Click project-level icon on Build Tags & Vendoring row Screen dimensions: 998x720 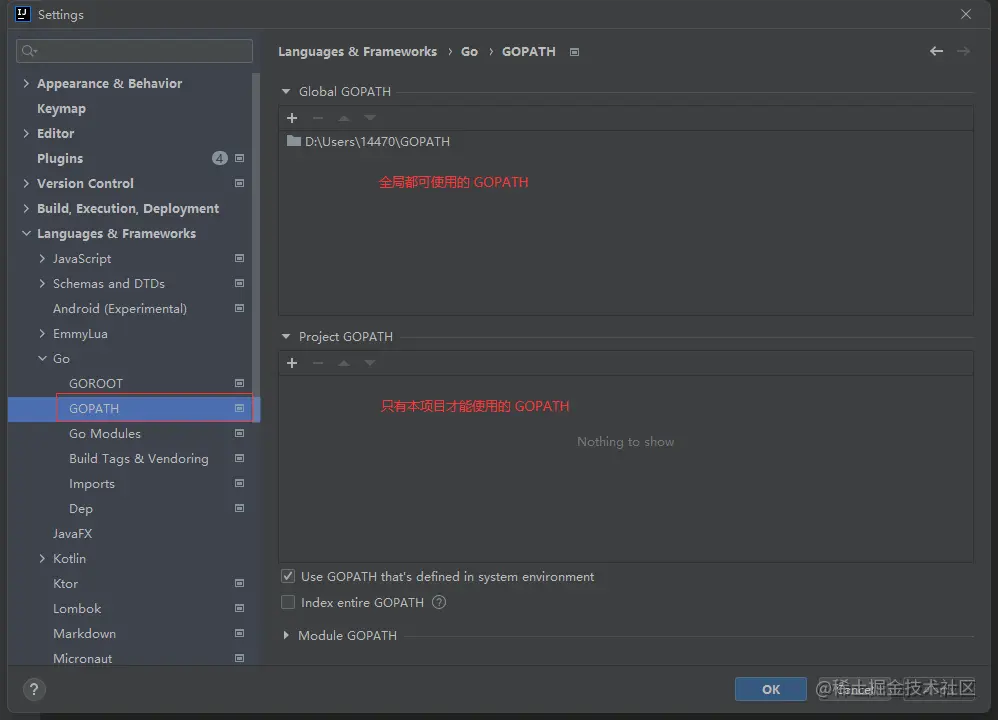point(239,458)
